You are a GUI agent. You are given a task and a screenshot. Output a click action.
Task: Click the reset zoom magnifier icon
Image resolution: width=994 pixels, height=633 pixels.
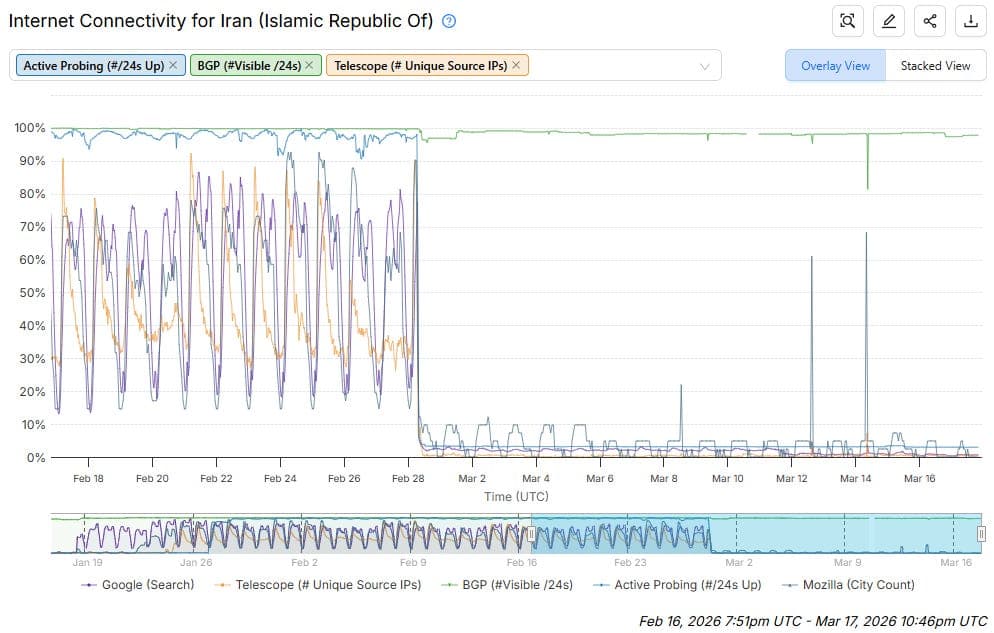(x=848, y=21)
